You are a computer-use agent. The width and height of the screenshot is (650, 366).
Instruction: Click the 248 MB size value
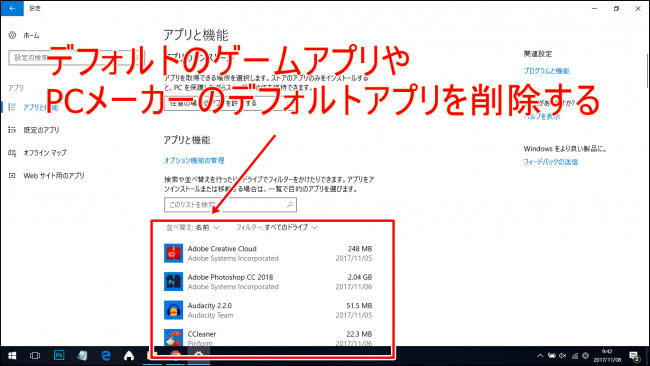click(359, 249)
